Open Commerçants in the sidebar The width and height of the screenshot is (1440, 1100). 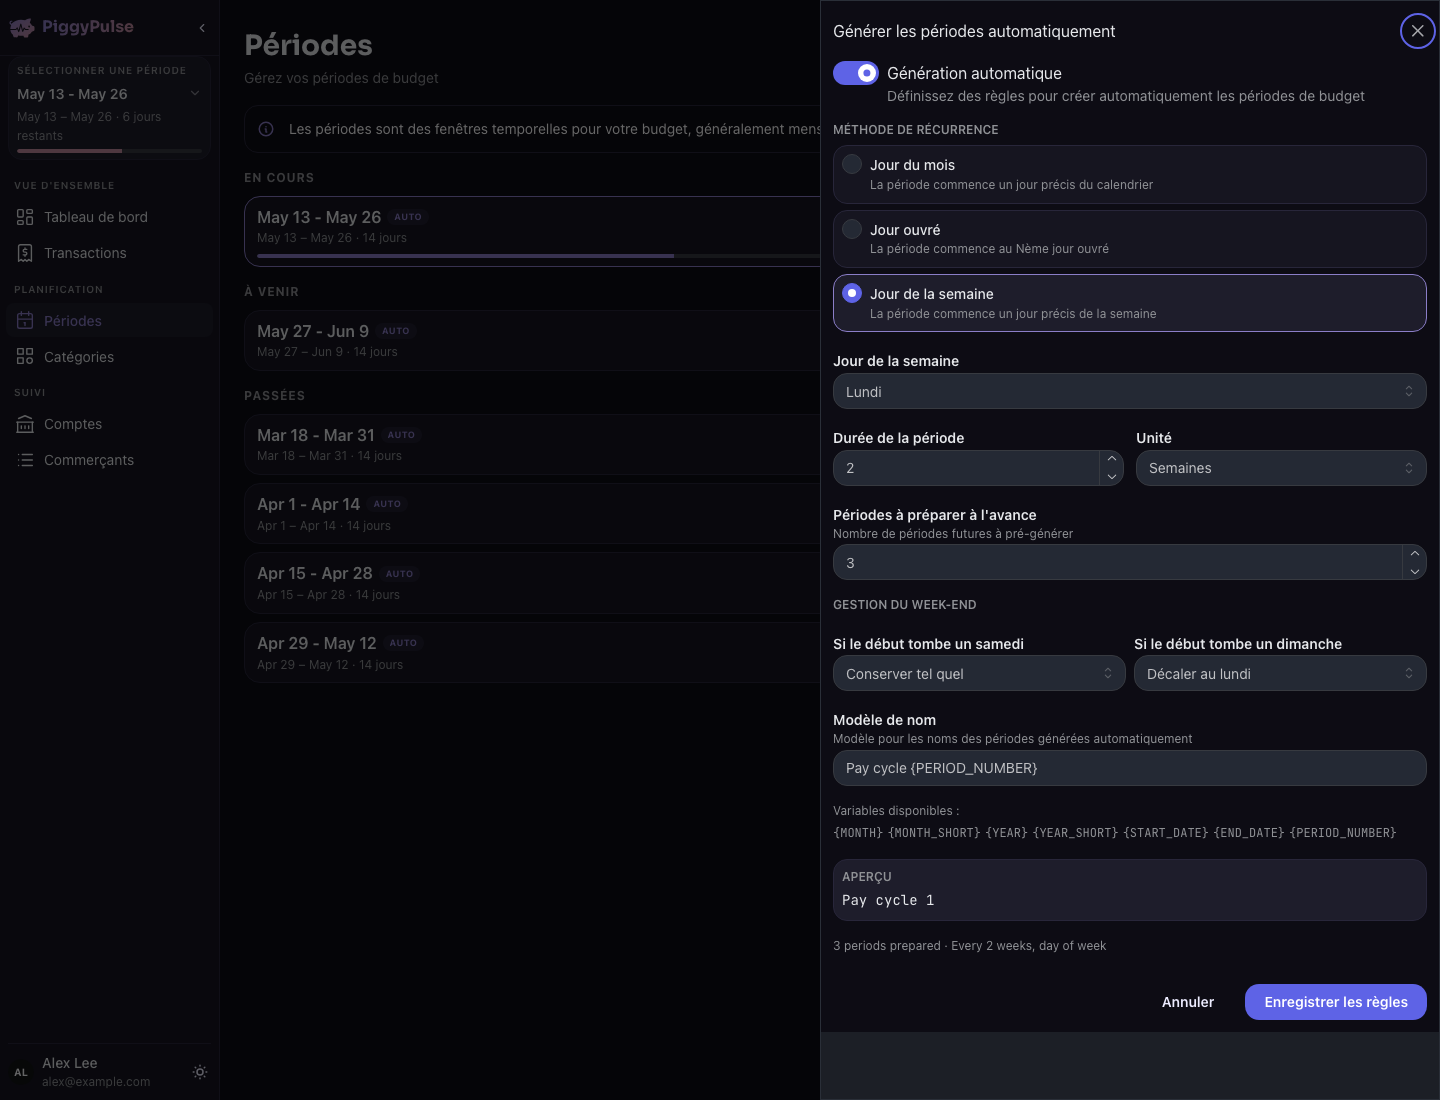tap(109, 460)
